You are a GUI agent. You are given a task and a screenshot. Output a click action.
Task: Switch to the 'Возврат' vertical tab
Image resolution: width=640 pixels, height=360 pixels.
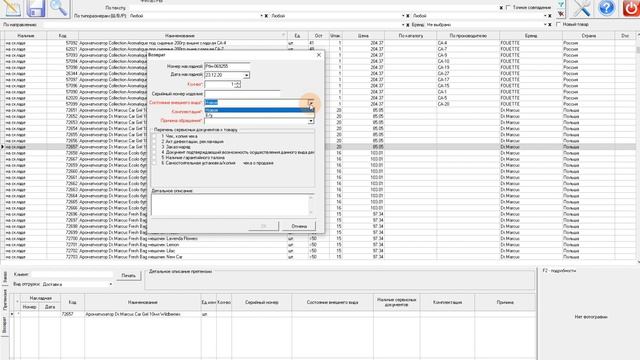pyautogui.click(x=5, y=325)
